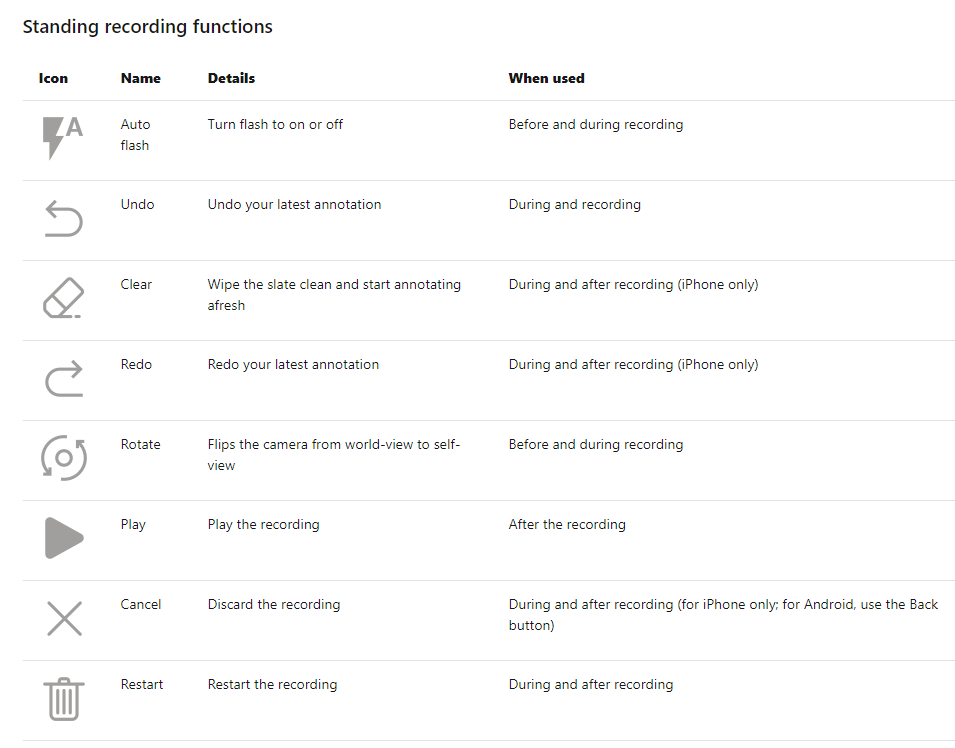Click the Clear eraser icon

[x=63, y=298]
